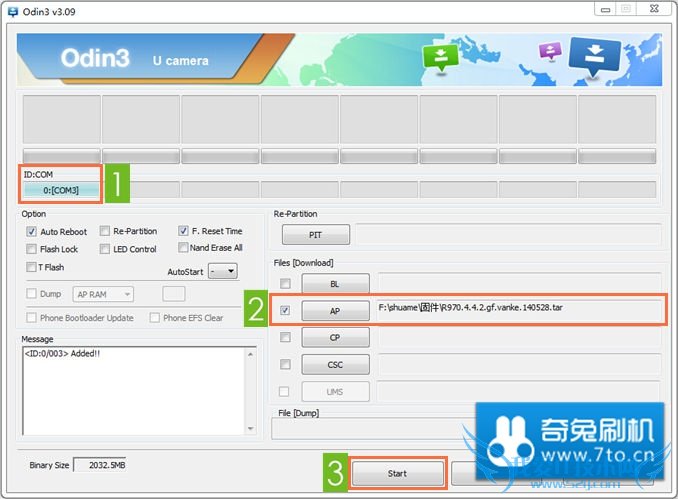Close the Odin3 window
Viewport: 678px width, 499px height.
(654, 9)
